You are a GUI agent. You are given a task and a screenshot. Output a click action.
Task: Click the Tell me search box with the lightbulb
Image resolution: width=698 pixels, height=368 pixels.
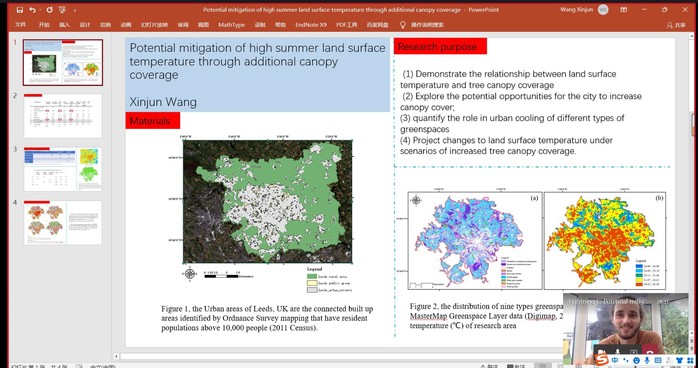[421, 25]
